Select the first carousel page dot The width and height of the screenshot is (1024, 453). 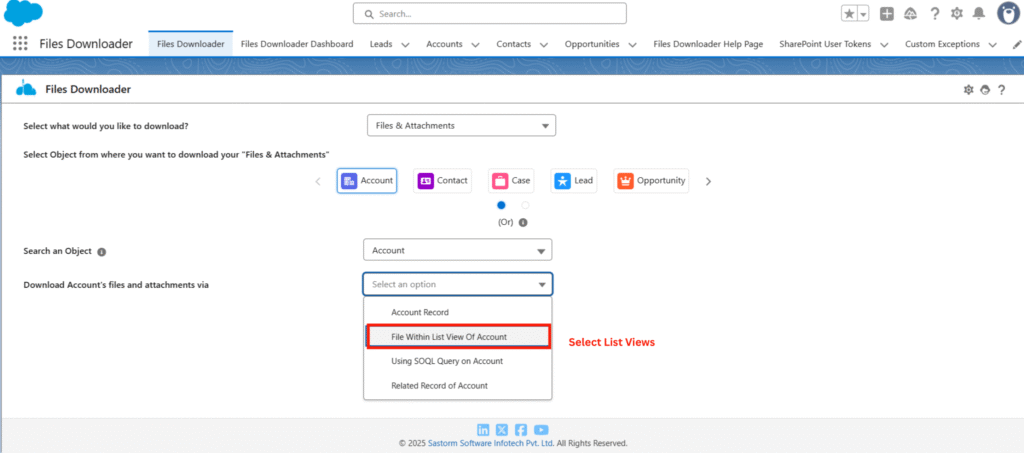click(x=502, y=205)
